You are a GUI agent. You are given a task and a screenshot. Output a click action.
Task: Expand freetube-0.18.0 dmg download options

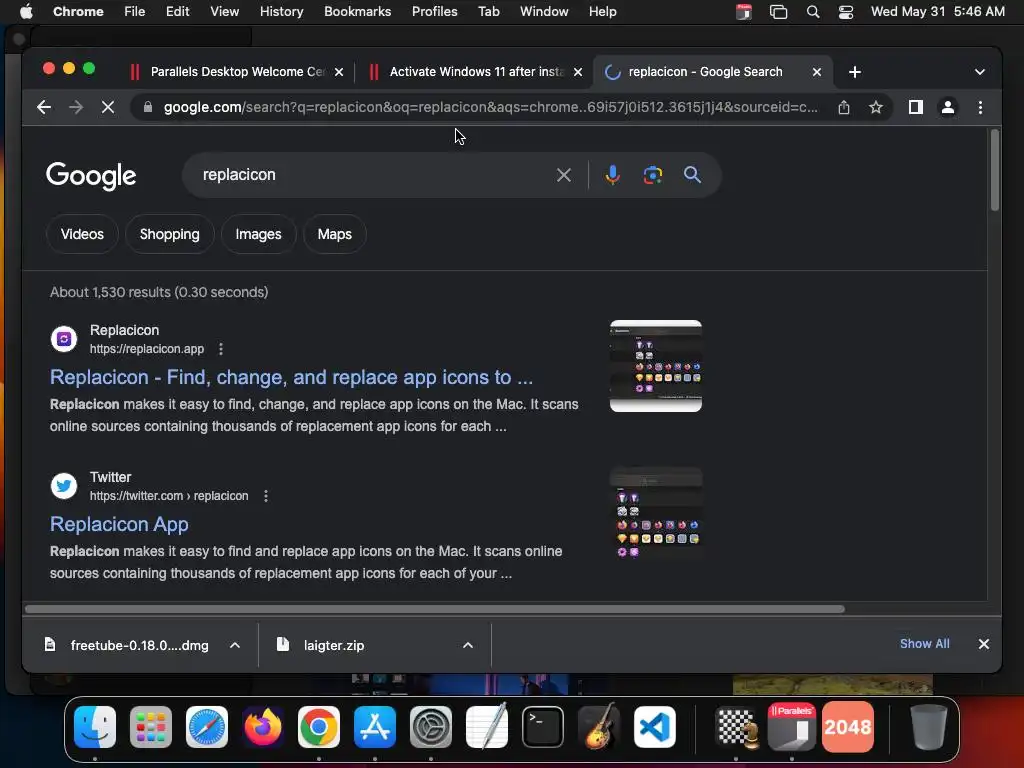pyautogui.click(x=235, y=645)
